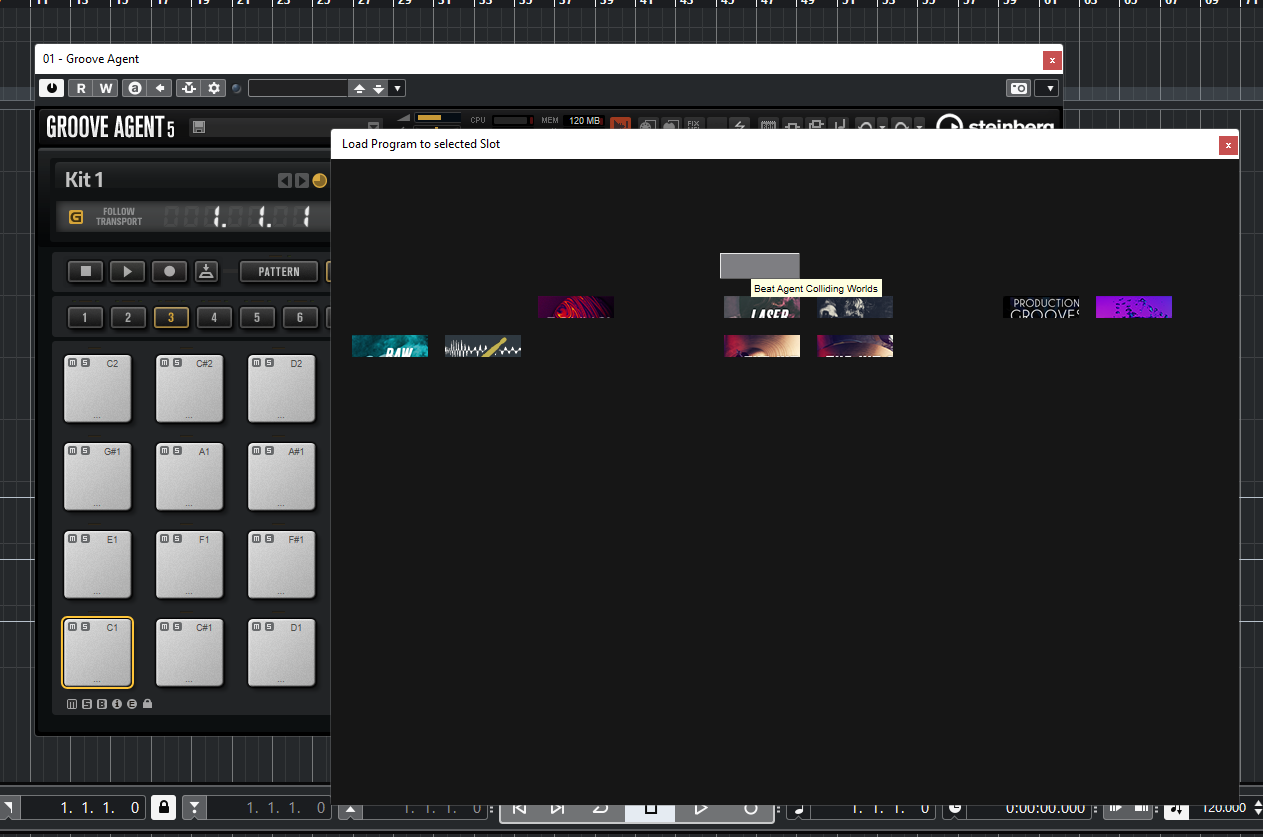1263x837 pixels.
Task: Open the dropdown next to camera icon
Action: click(x=1047, y=88)
